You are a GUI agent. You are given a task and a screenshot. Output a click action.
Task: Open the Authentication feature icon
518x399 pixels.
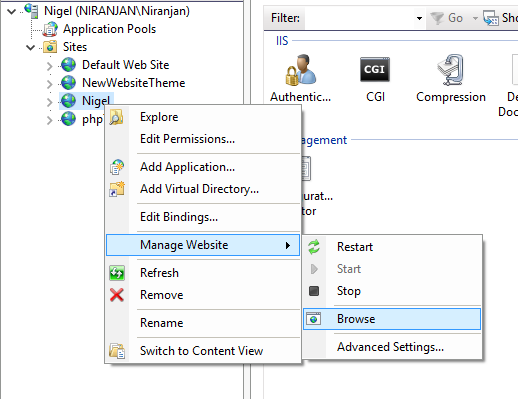pyautogui.click(x=300, y=69)
